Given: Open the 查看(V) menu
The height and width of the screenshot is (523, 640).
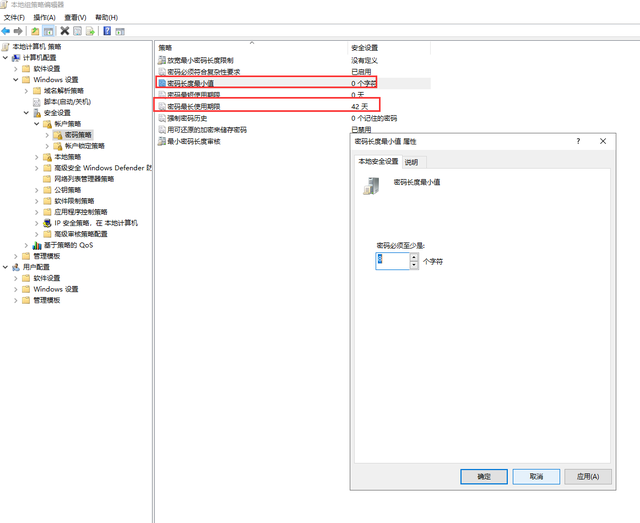Looking at the screenshot, I should tap(76, 18).
